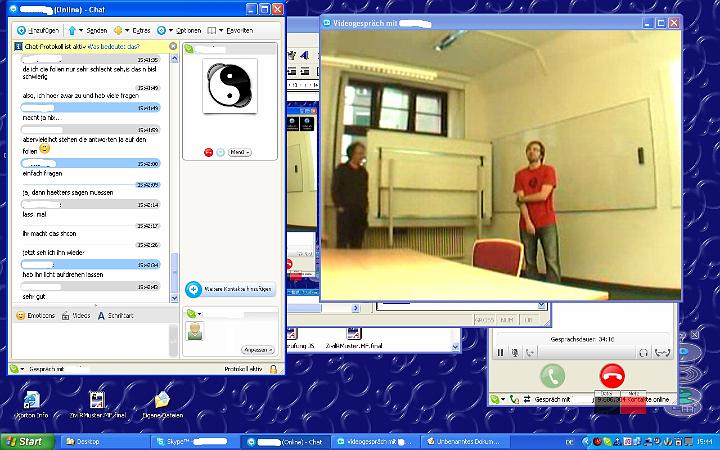Switch to the Desktop taskbar item
The image size is (720, 450).
[x=105, y=442]
